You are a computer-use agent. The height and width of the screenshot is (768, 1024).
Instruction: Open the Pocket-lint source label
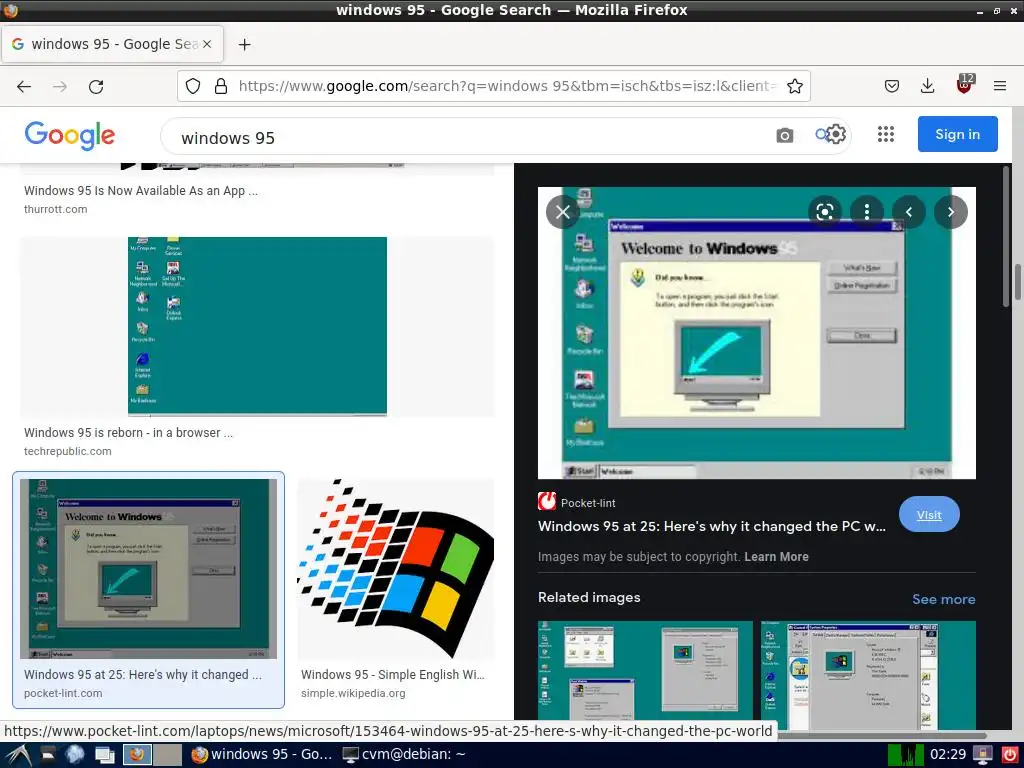coord(577,502)
